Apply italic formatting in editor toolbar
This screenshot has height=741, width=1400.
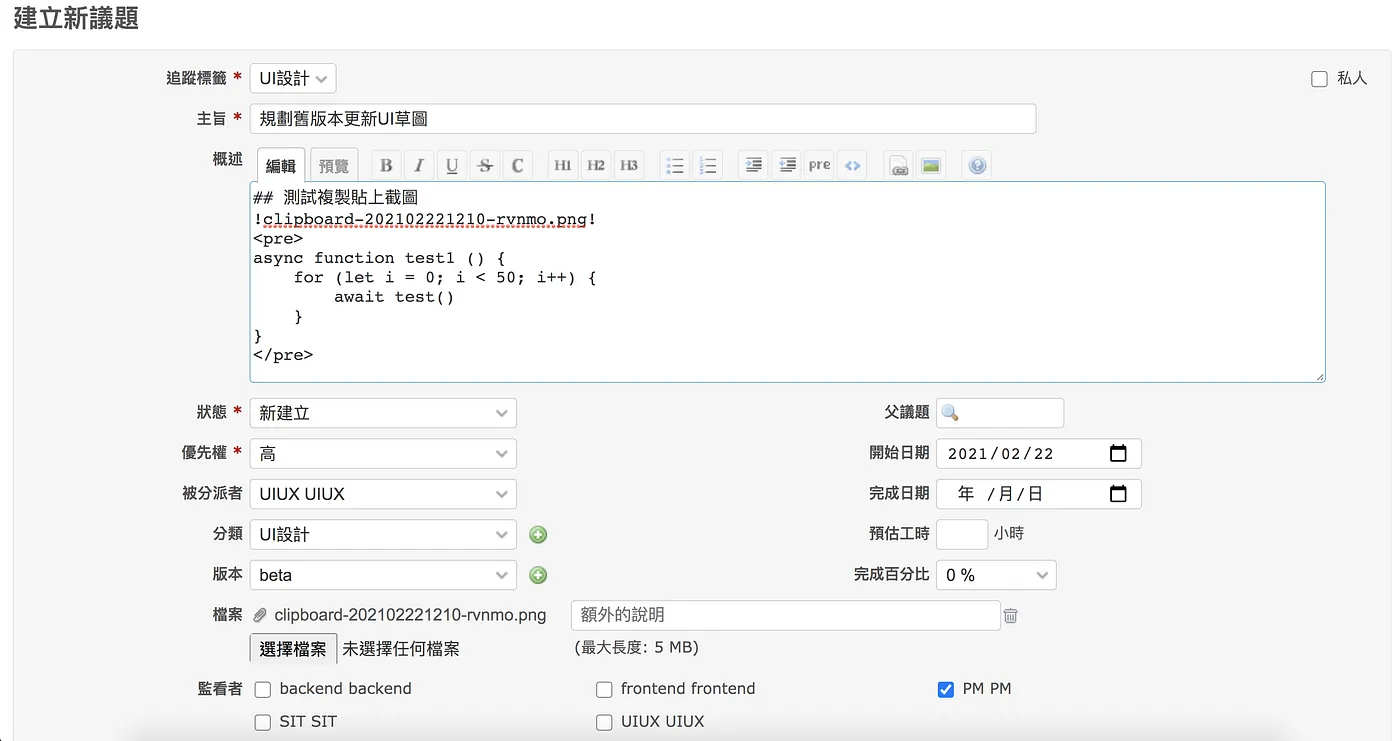click(x=419, y=165)
